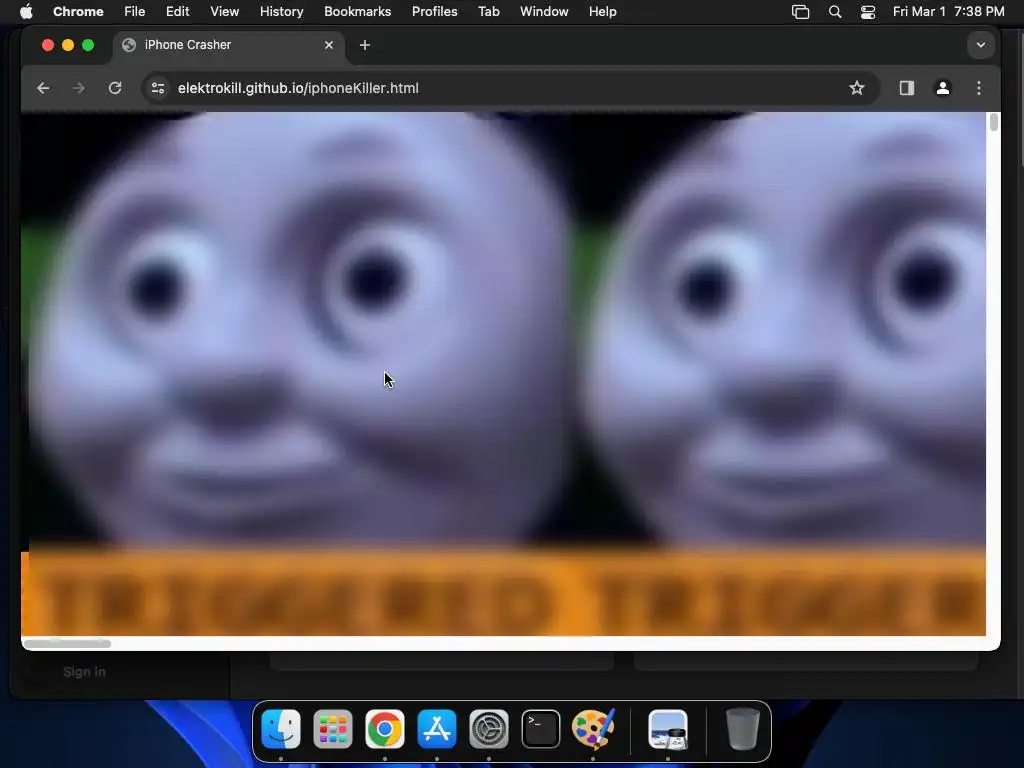
Task: Open the Edit menu
Action: (x=177, y=12)
